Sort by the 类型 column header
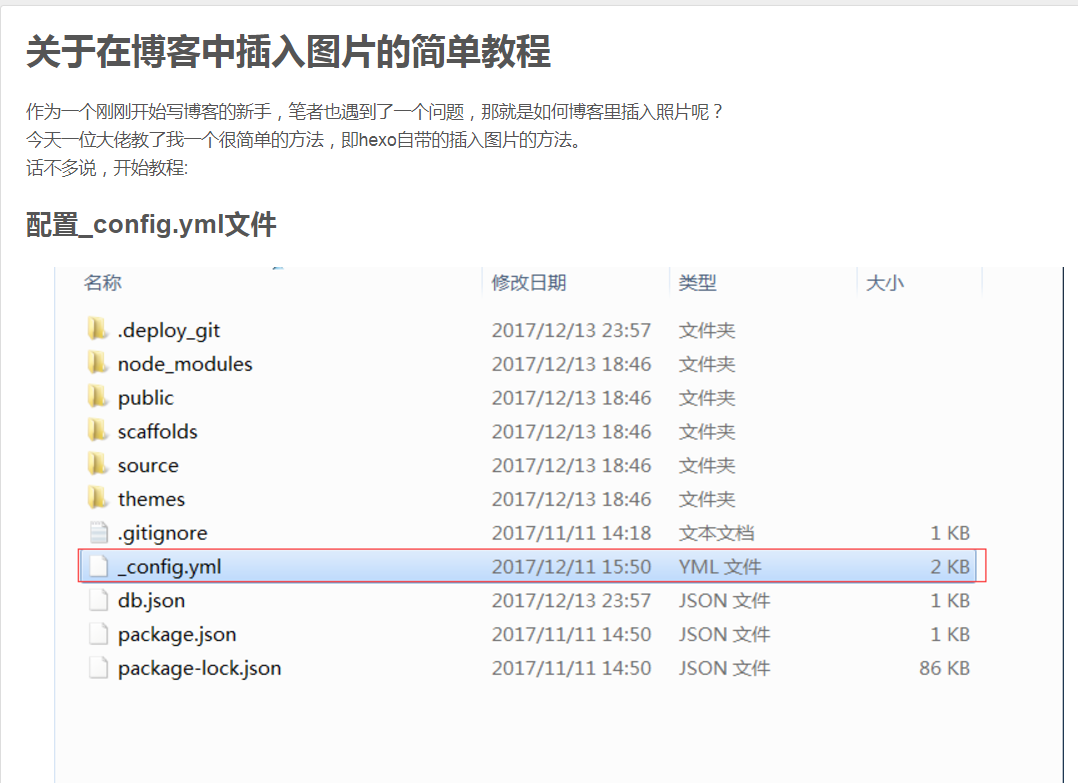 tap(697, 283)
